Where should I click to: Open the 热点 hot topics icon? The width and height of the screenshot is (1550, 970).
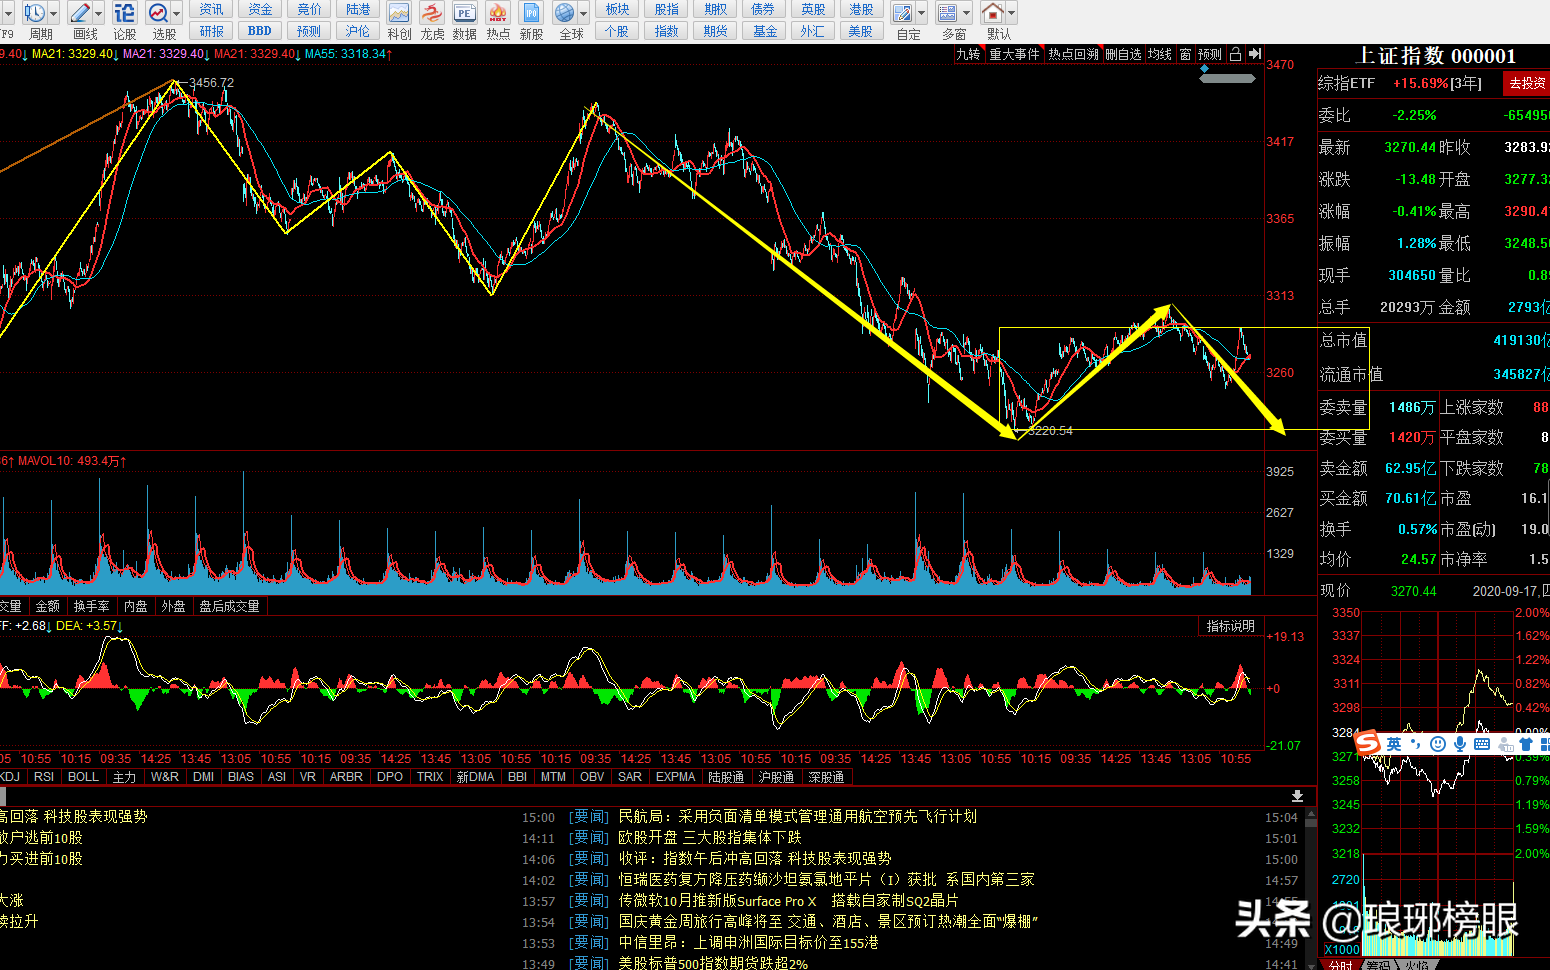[498, 13]
